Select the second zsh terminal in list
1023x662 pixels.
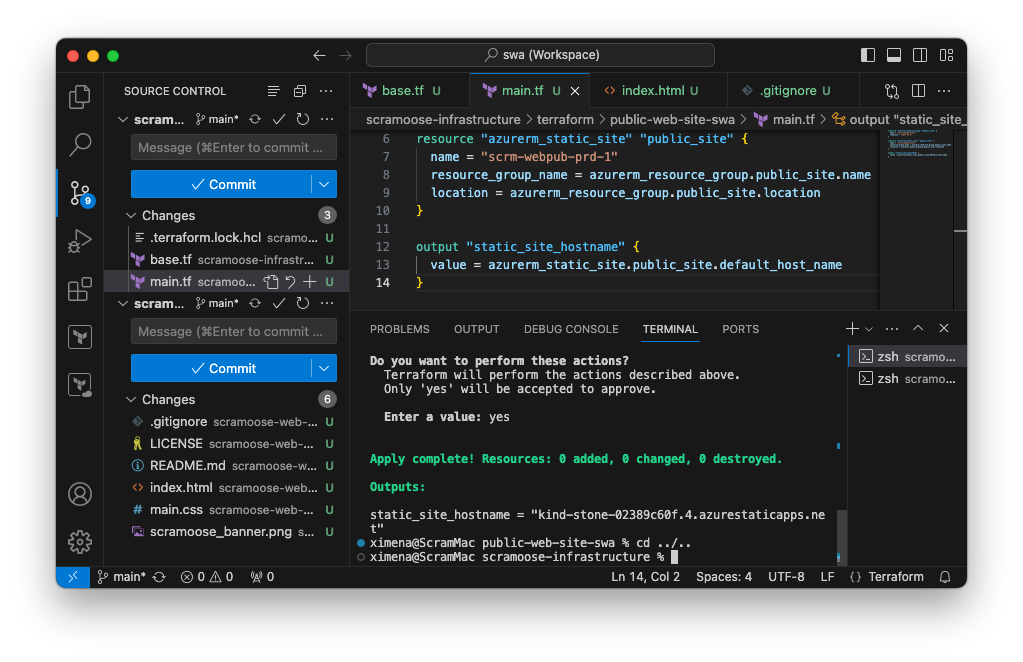pyautogui.click(x=908, y=379)
